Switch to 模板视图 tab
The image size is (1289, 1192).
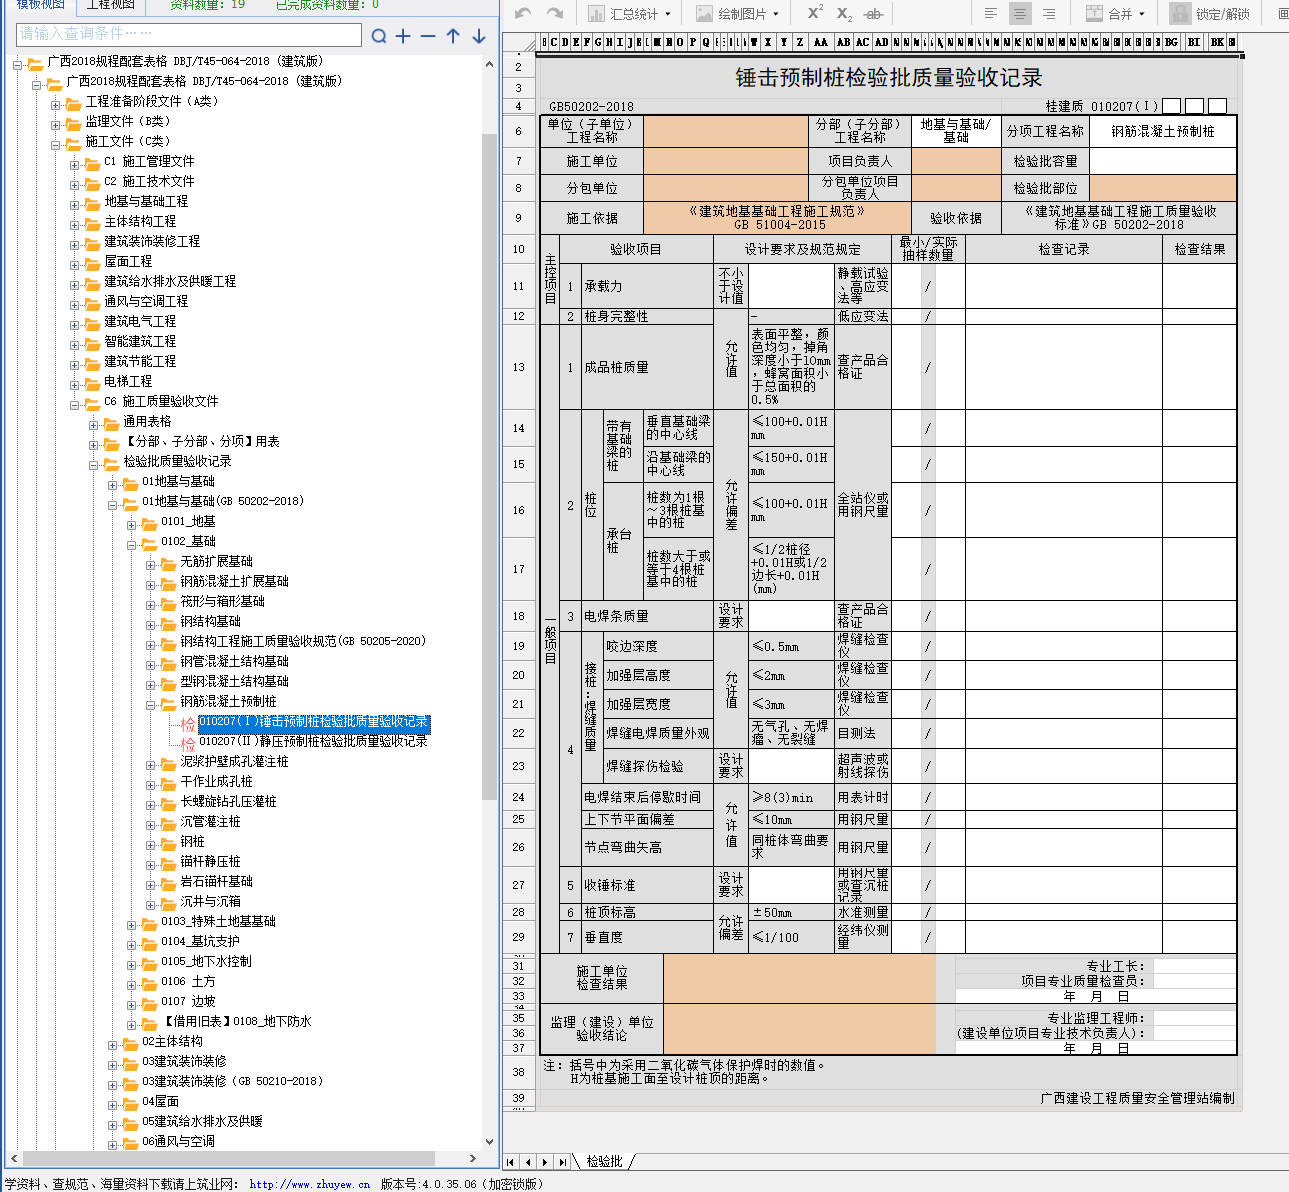(40, 5)
